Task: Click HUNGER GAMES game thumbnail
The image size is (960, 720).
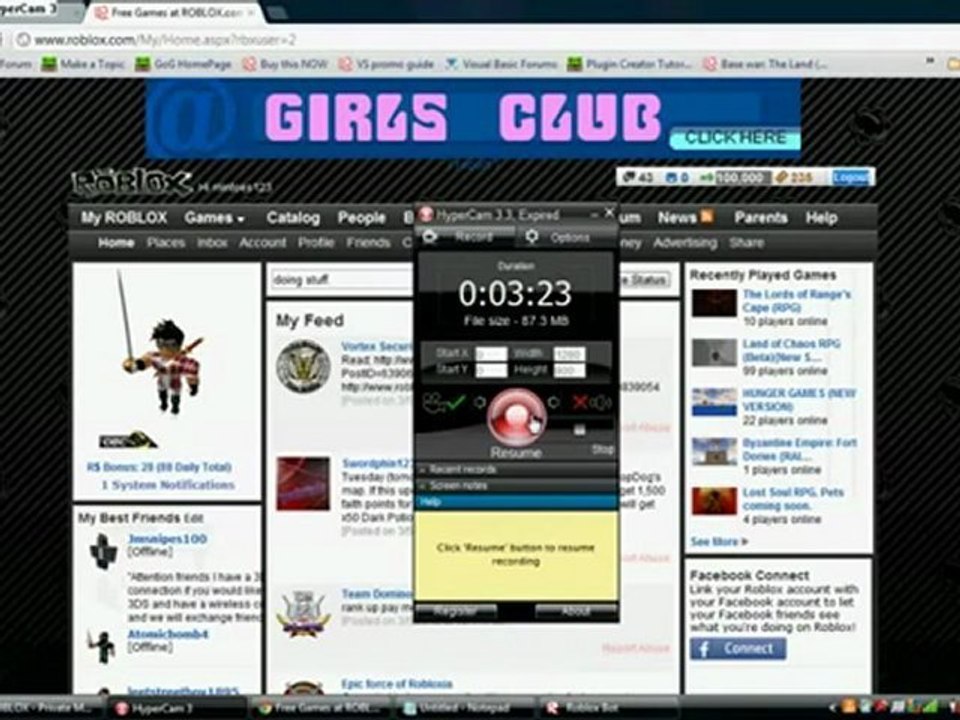Action: coord(714,402)
